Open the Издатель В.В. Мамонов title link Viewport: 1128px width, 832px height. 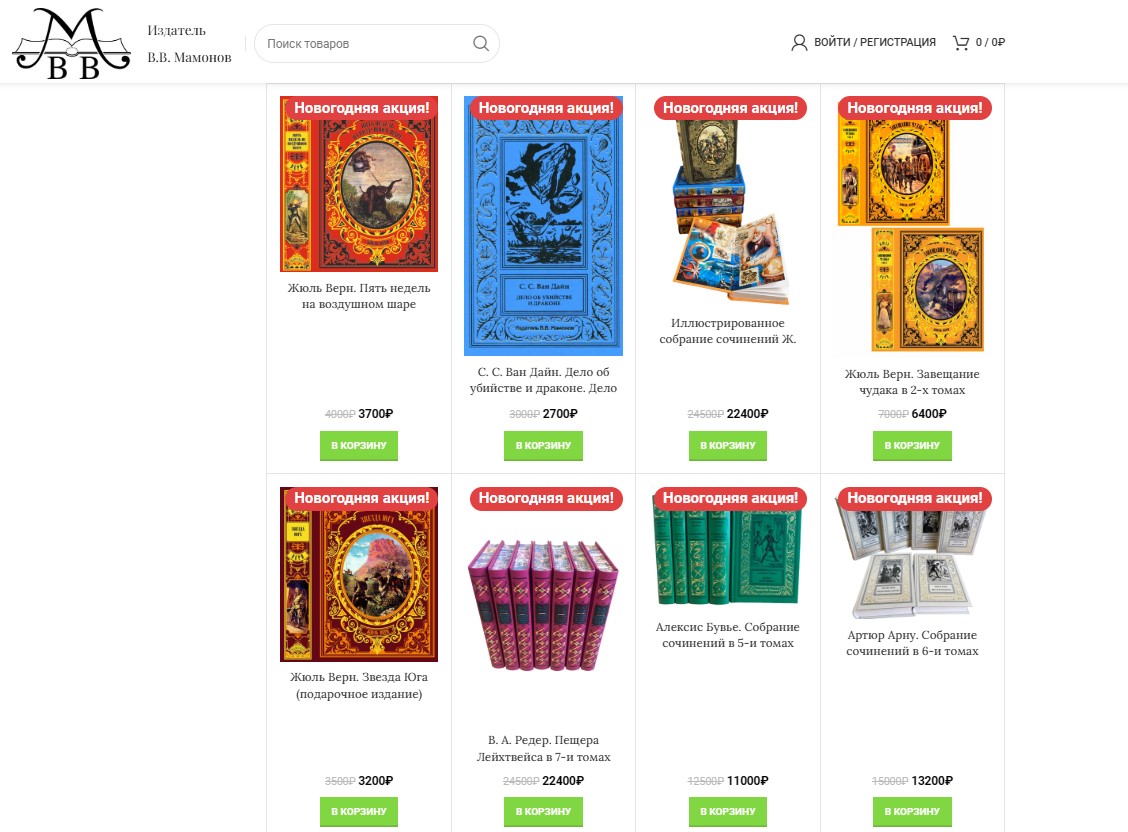tap(189, 43)
